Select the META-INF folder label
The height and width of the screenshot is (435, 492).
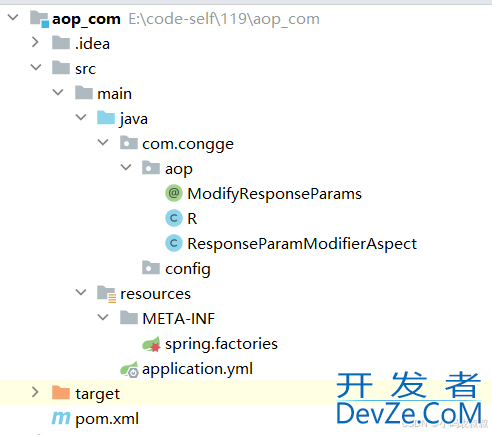click(x=178, y=319)
